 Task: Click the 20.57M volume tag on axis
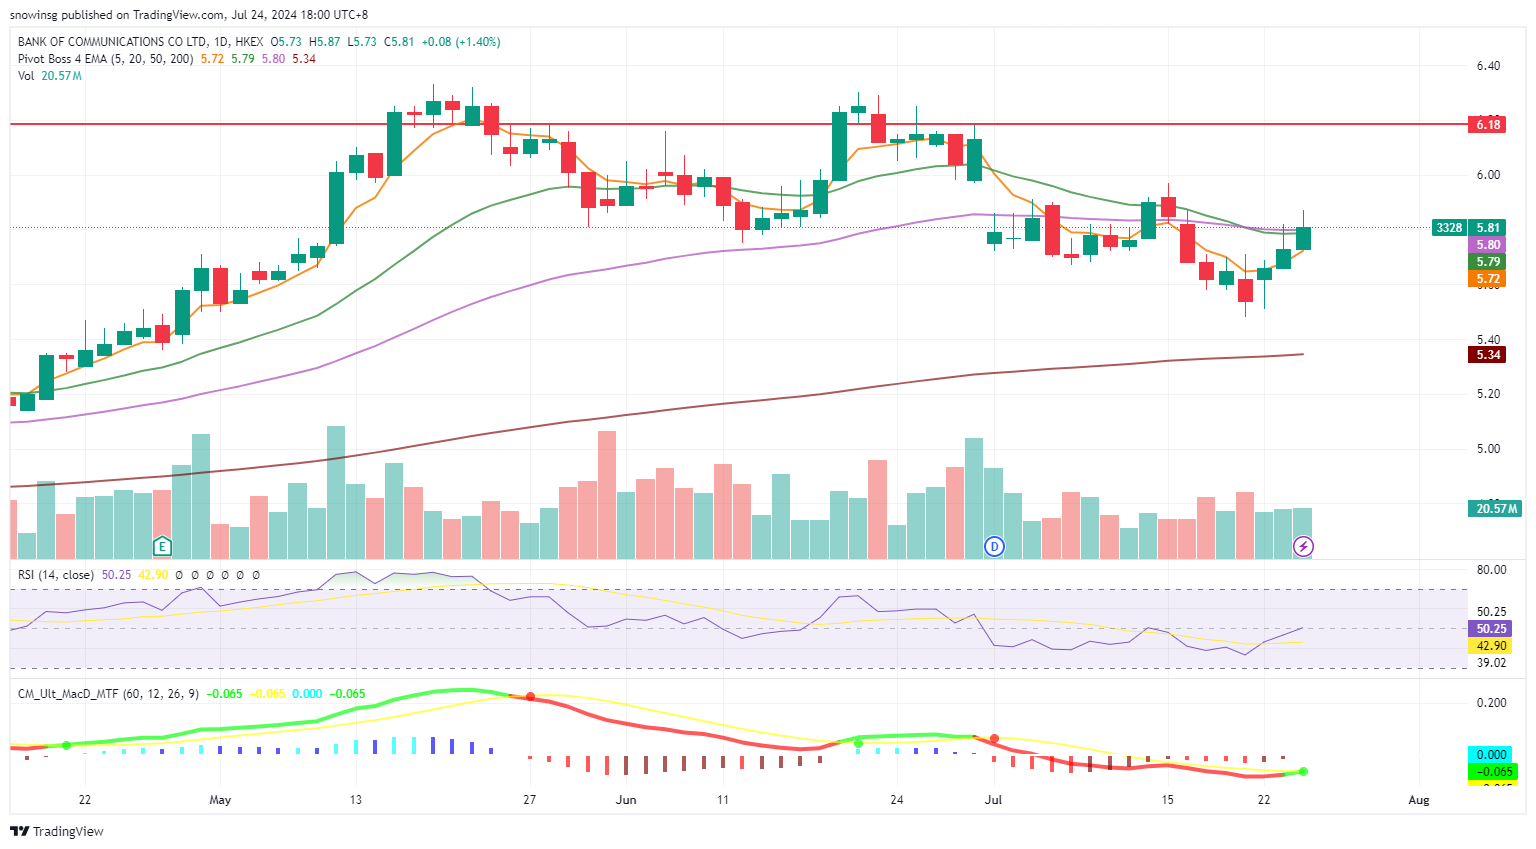[x=1496, y=509]
